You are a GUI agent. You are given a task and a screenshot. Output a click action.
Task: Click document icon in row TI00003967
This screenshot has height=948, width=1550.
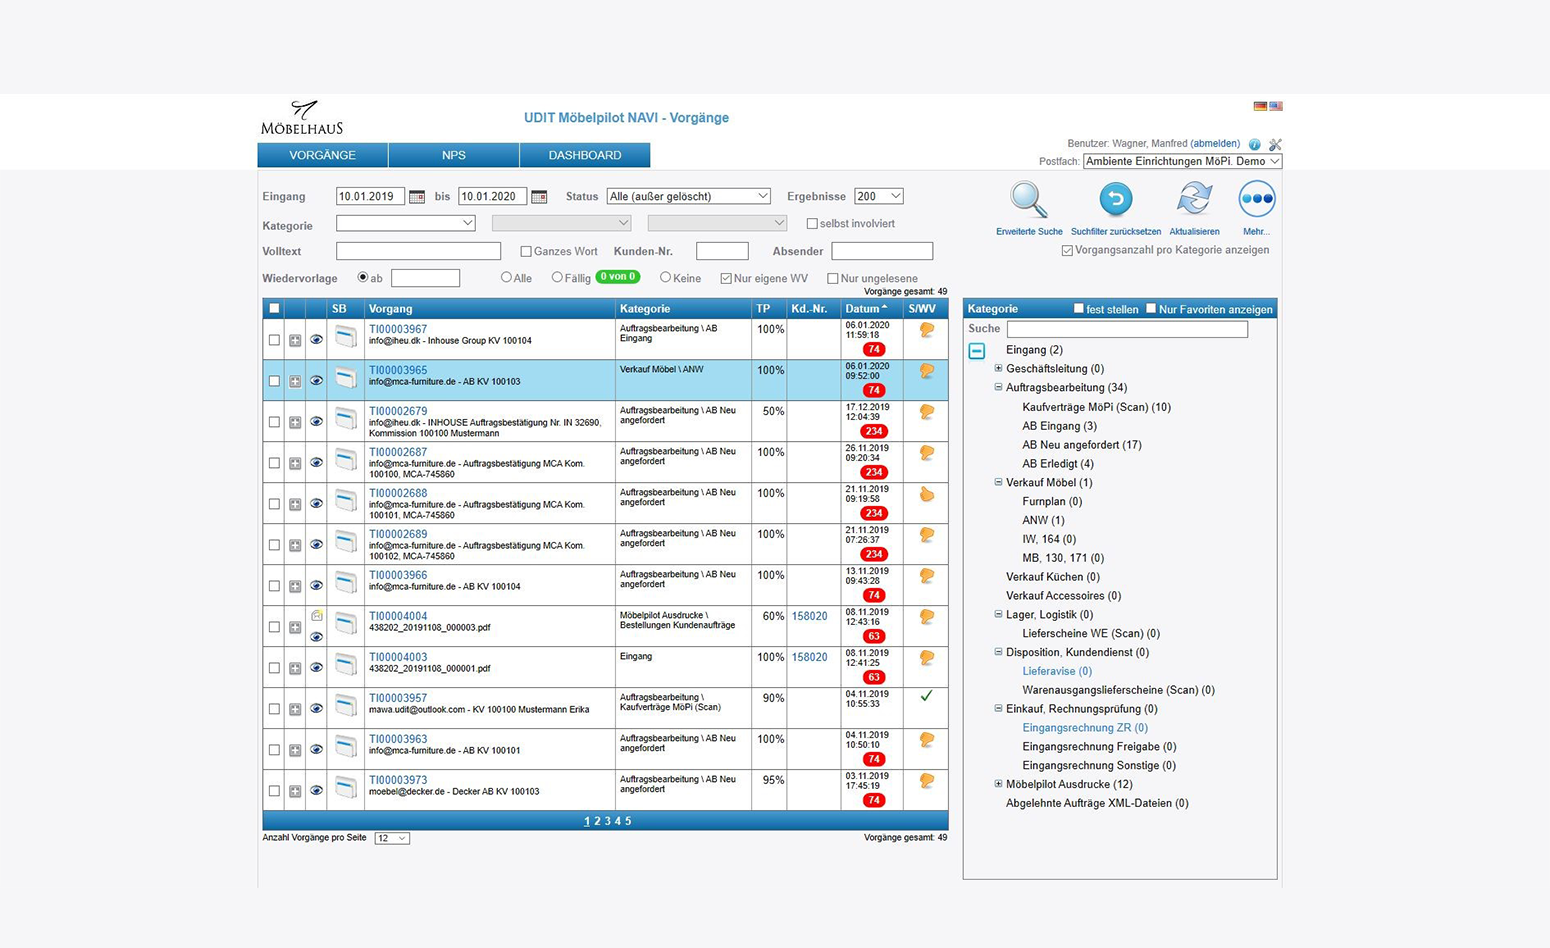click(x=346, y=337)
